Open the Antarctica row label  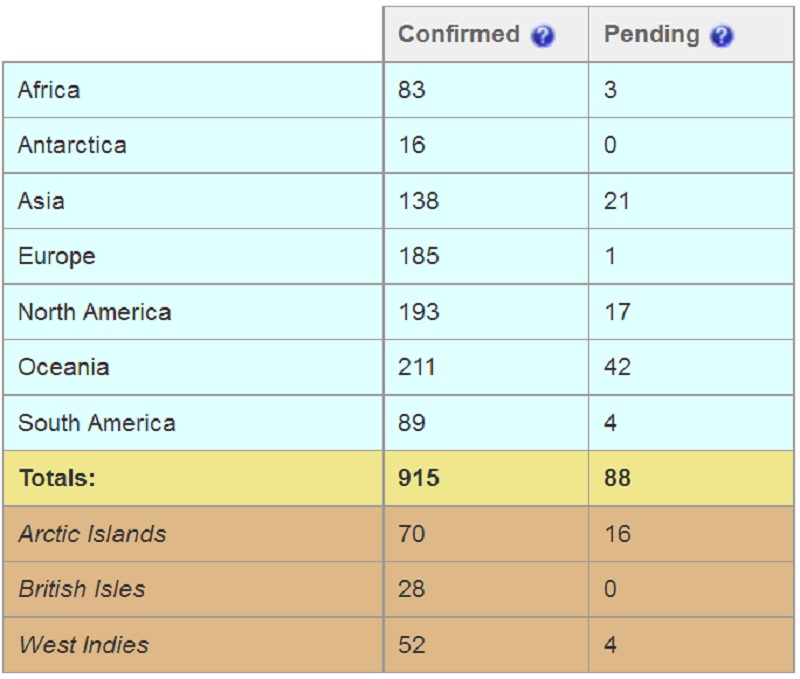tap(72, 145)
